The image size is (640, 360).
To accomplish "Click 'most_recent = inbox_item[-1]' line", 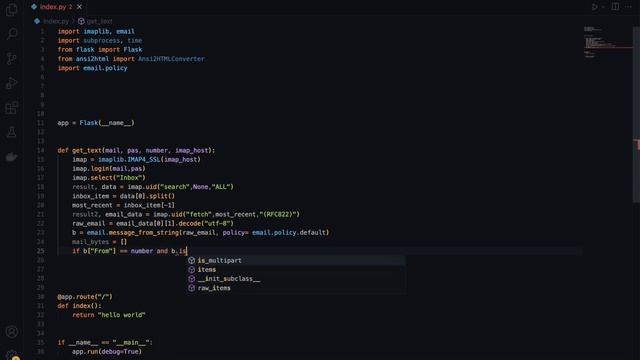I will (x=123, y=205).
